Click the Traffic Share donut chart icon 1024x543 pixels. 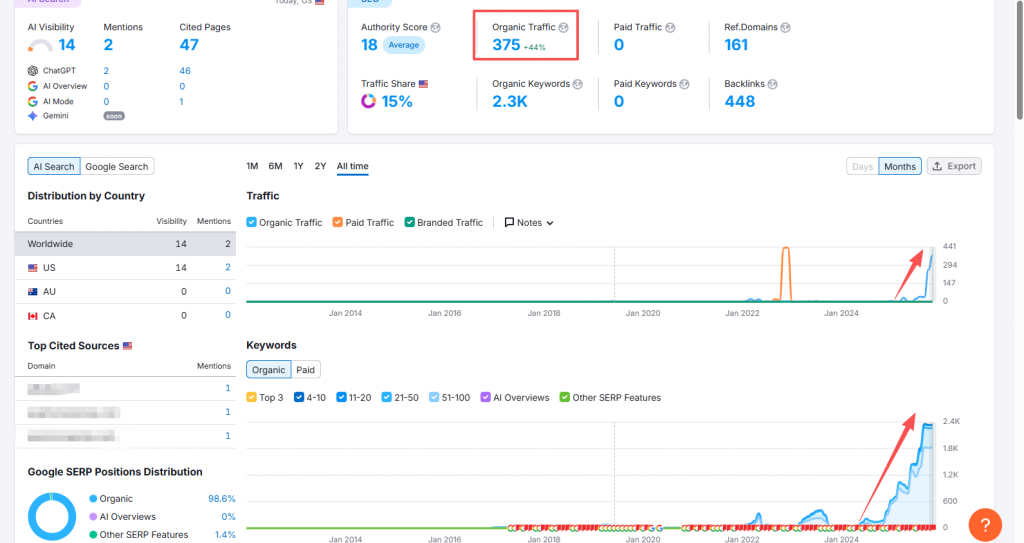[368, 101]
